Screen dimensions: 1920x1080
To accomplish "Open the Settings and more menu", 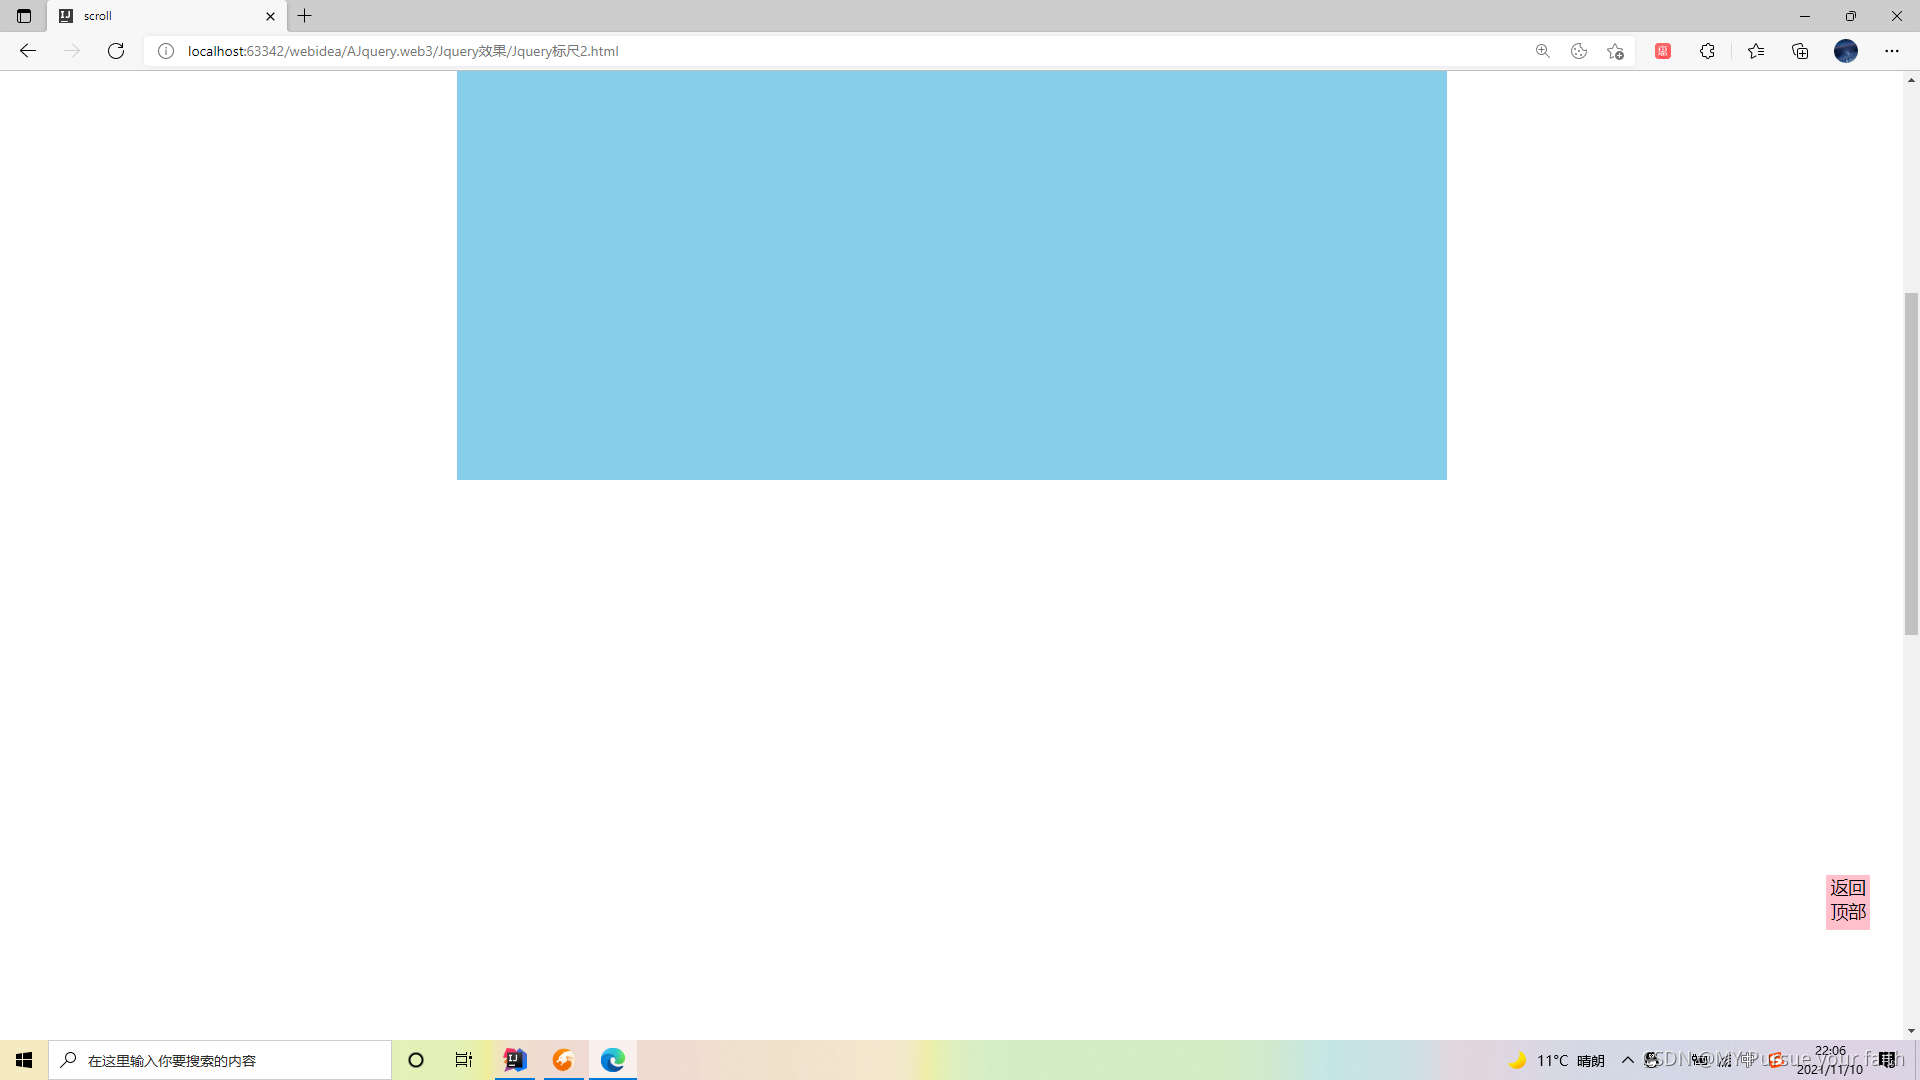I will tap(1892, 51).
